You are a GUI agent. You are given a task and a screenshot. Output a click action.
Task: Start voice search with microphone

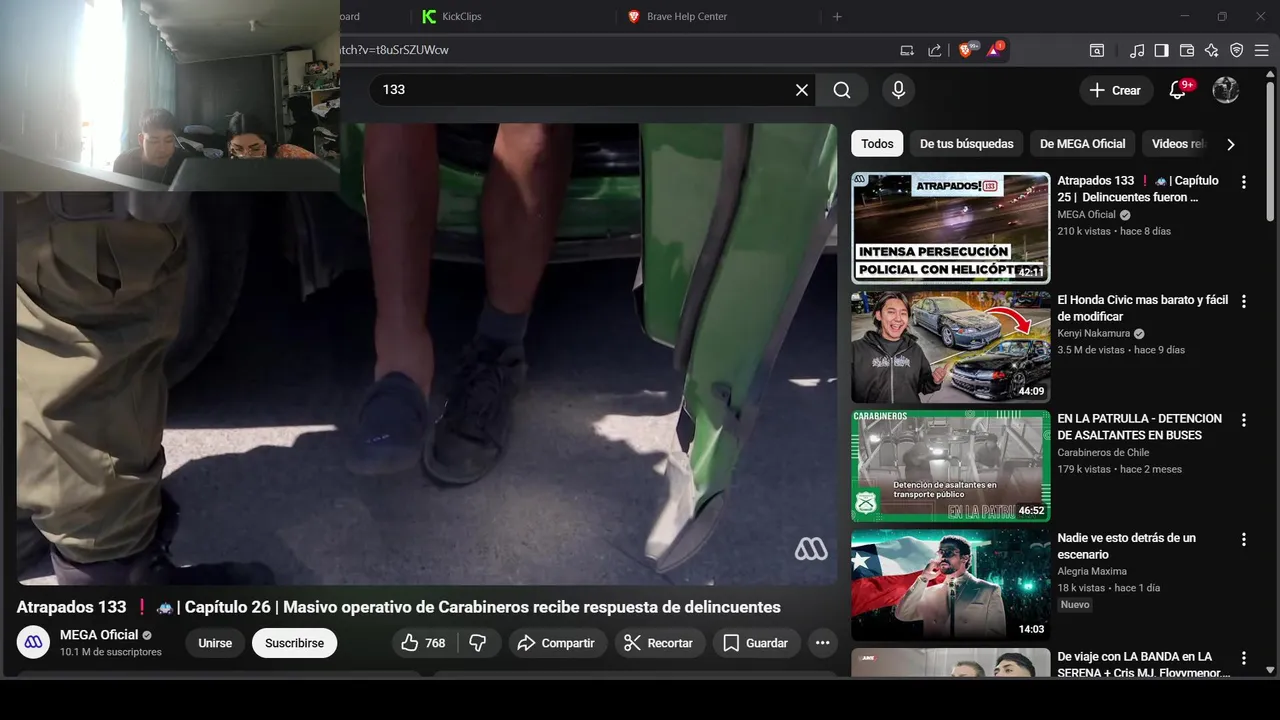tap(898, 90)
